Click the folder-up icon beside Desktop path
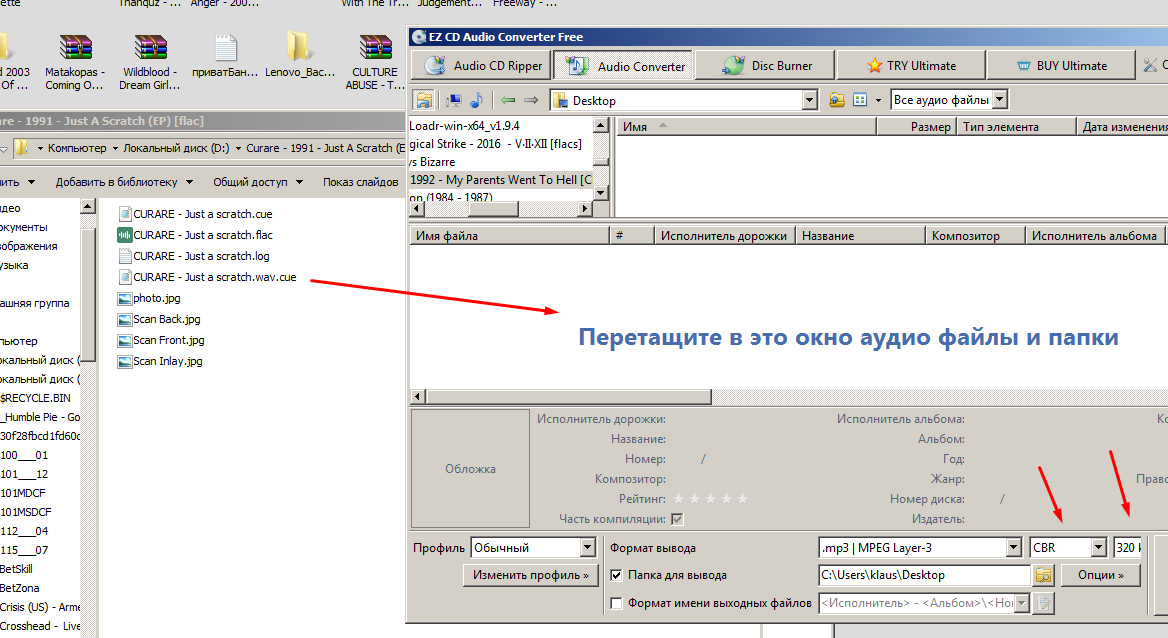The width and height of the screenshot is (1168, 638). click(837, 100)
